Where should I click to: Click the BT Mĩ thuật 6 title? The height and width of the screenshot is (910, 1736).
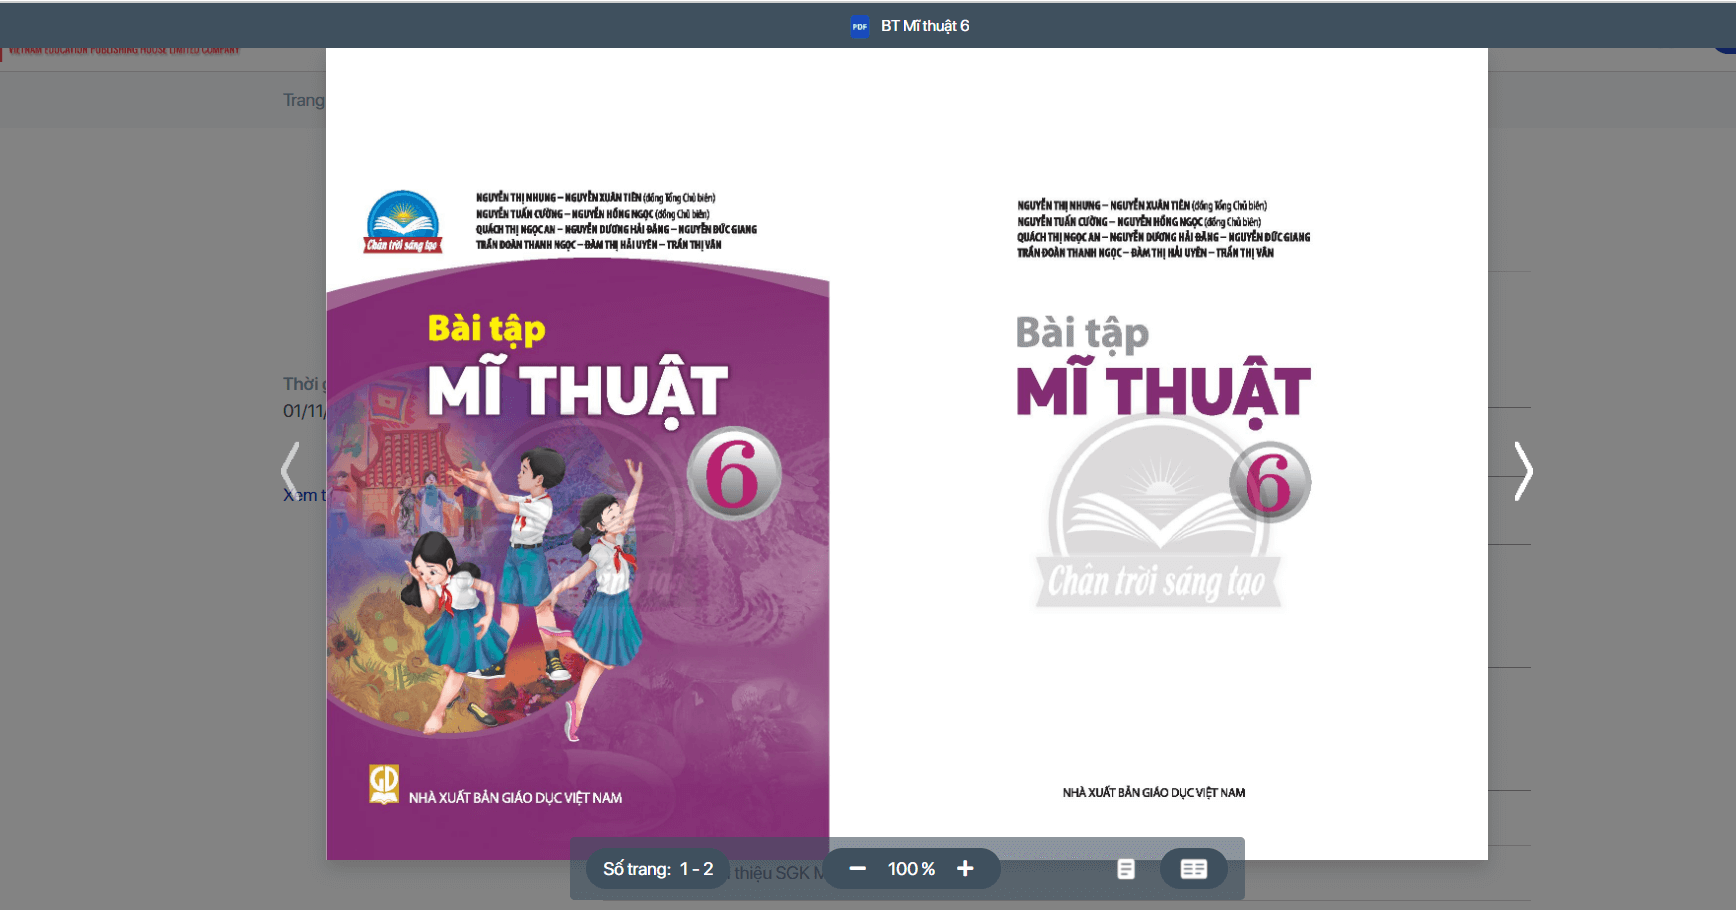click(x=925, y=26)
